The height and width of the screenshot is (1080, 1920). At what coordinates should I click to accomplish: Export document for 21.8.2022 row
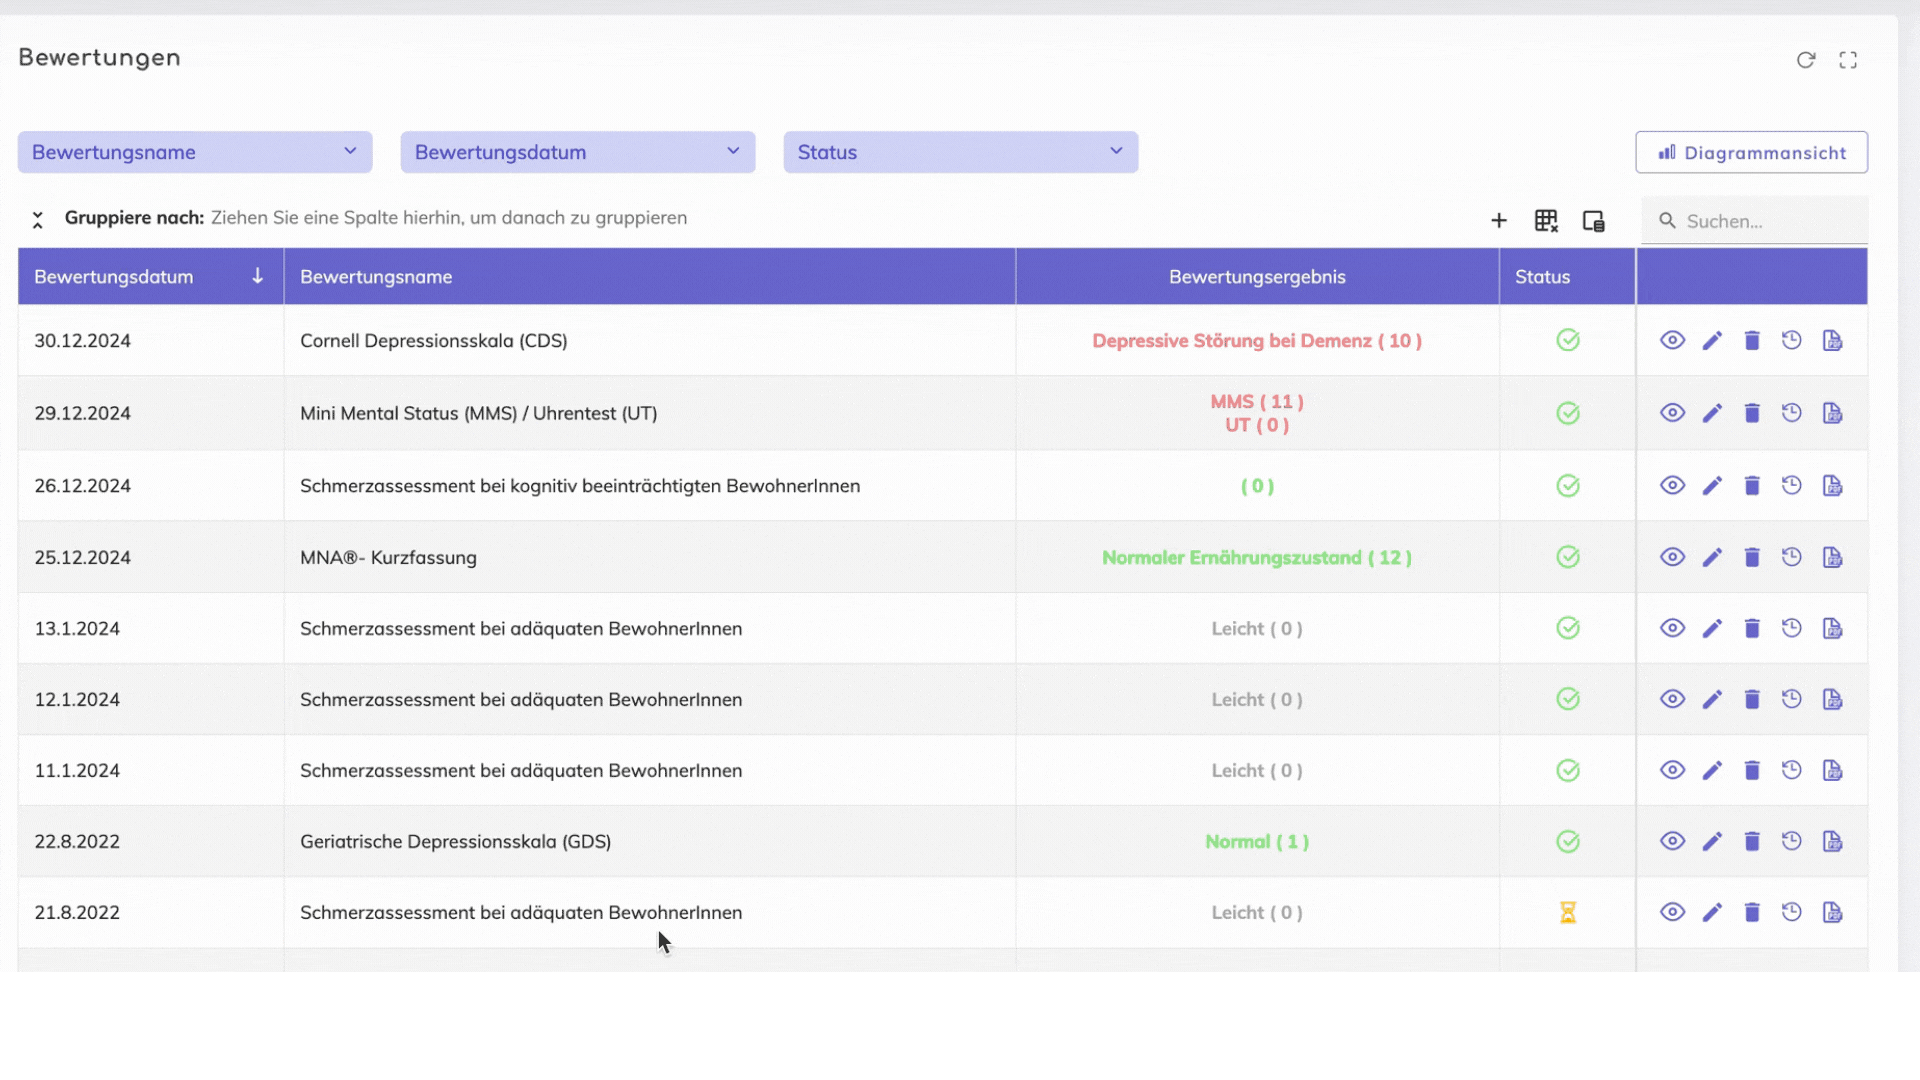[1832, 913]
